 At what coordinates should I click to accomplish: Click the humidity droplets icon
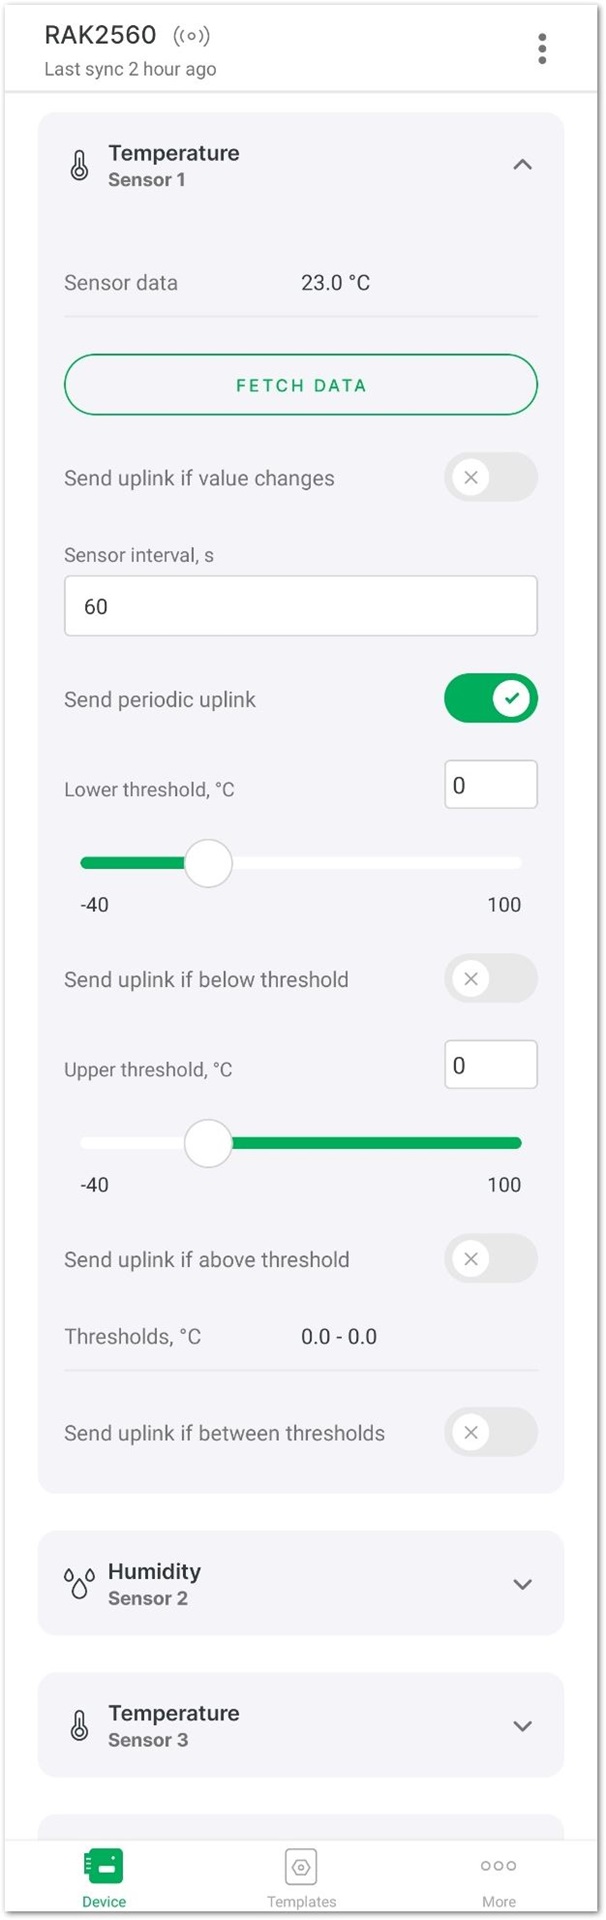[79, 1583]
